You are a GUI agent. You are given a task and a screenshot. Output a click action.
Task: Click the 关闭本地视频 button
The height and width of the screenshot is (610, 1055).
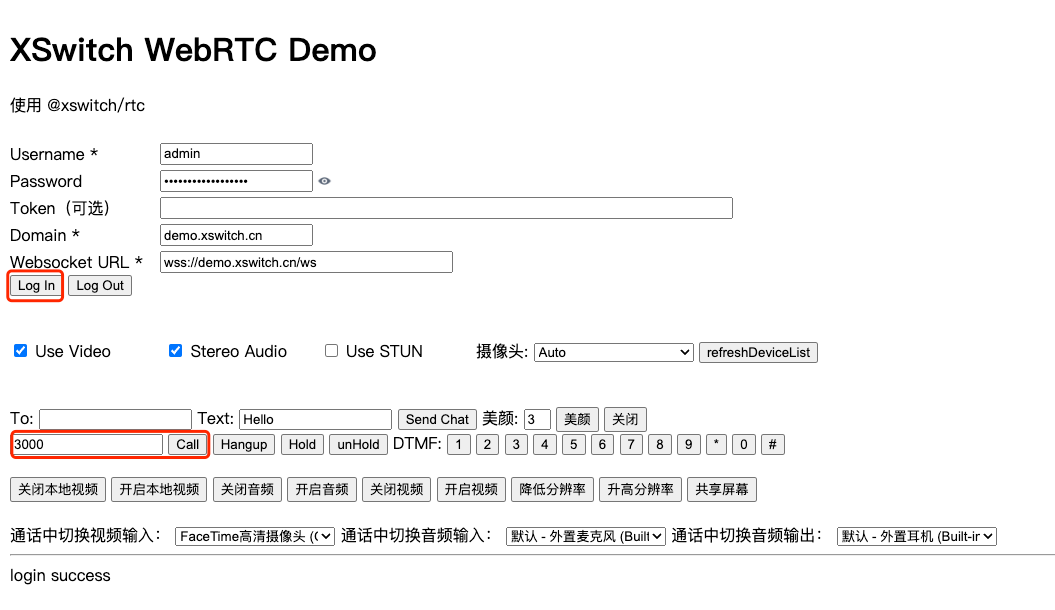[x=58, y=490]
